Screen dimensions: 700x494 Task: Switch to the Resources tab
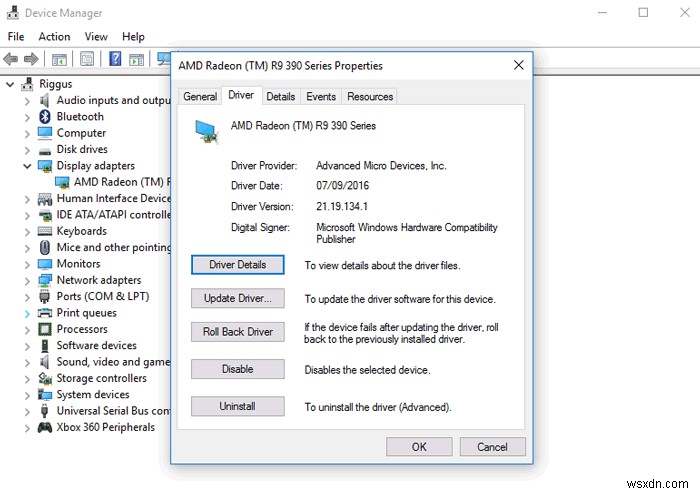click(x=370, y=96)
